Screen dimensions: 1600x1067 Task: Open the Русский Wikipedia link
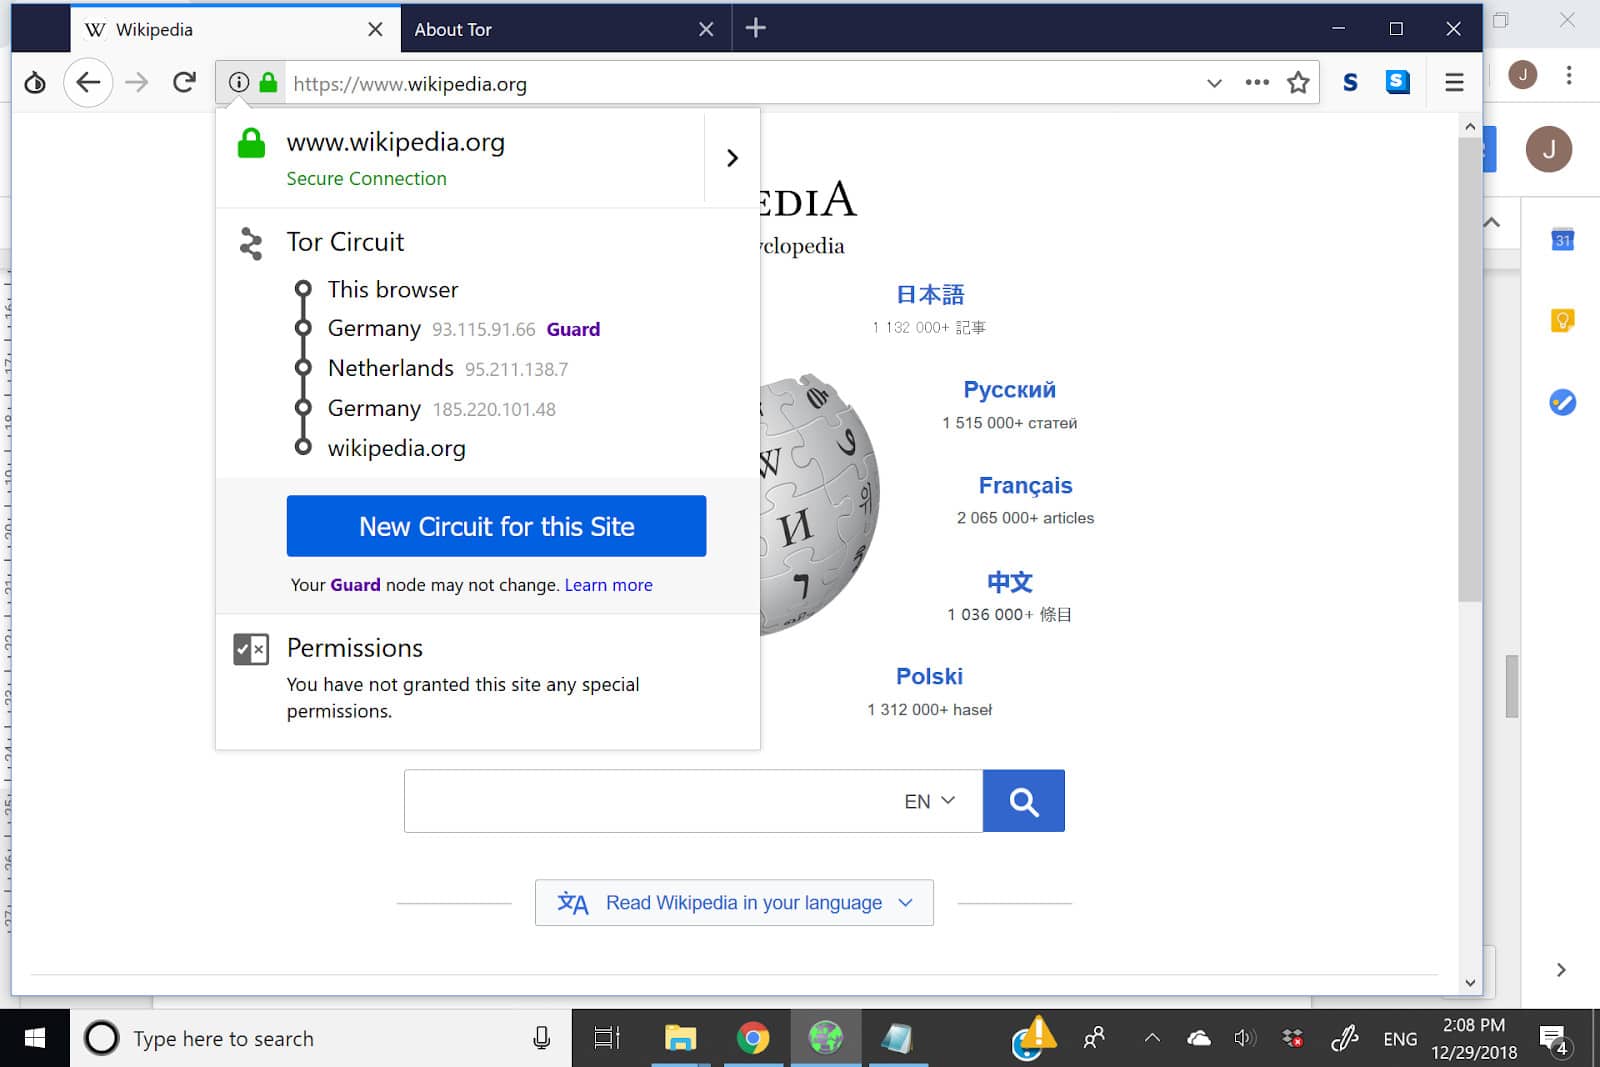[1009, 390]
